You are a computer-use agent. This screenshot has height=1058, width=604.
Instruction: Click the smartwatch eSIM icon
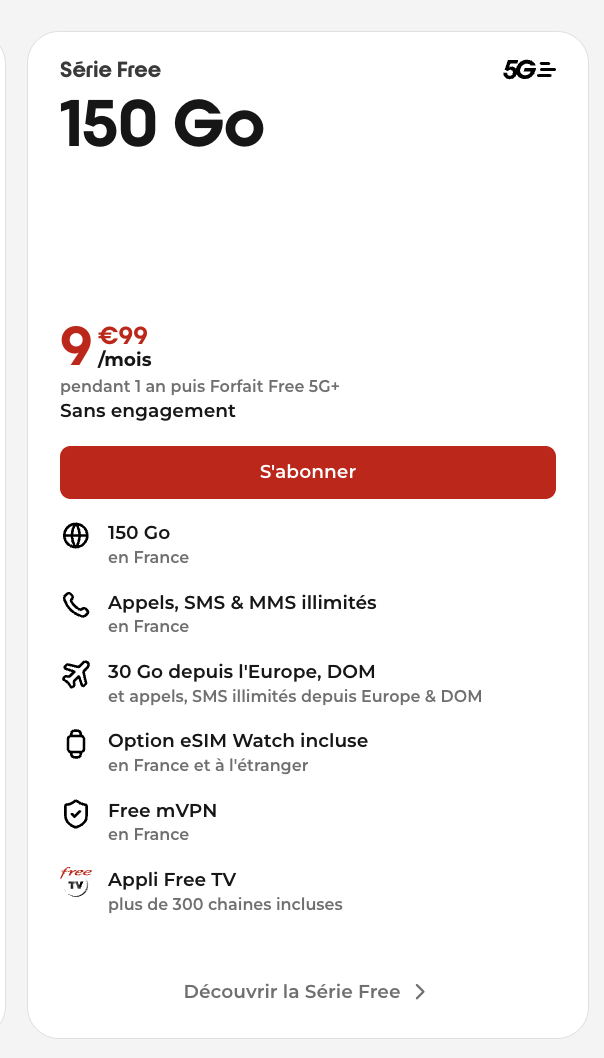point(76,744)
